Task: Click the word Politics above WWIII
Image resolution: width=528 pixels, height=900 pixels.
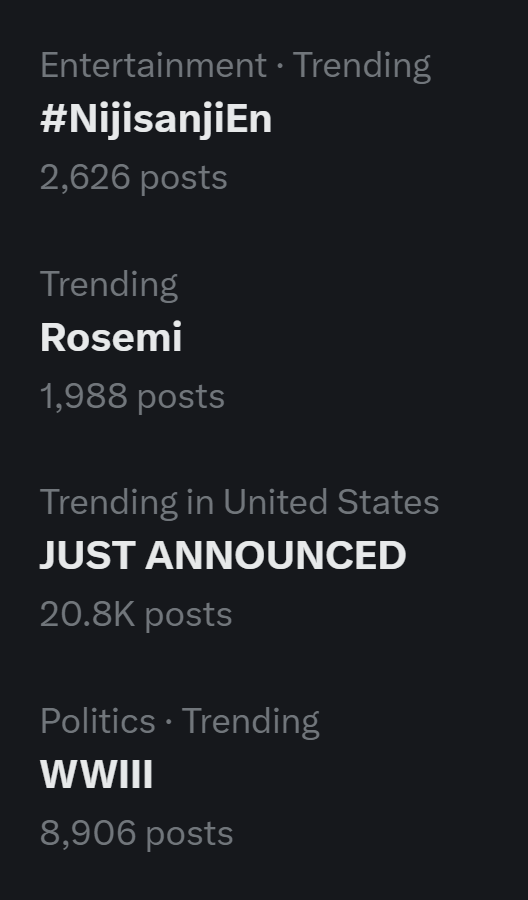Action: coord(98,720)
